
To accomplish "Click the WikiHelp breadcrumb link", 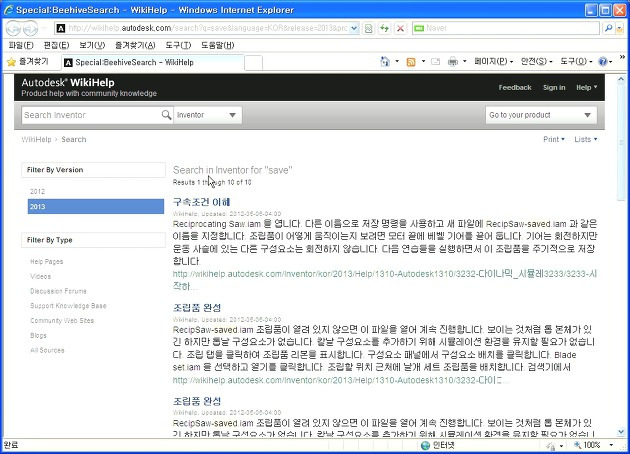I will pos(36,139).
